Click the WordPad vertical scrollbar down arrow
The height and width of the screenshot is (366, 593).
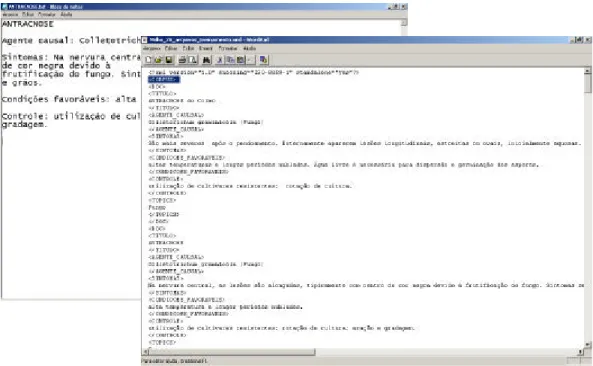[587, 344]
